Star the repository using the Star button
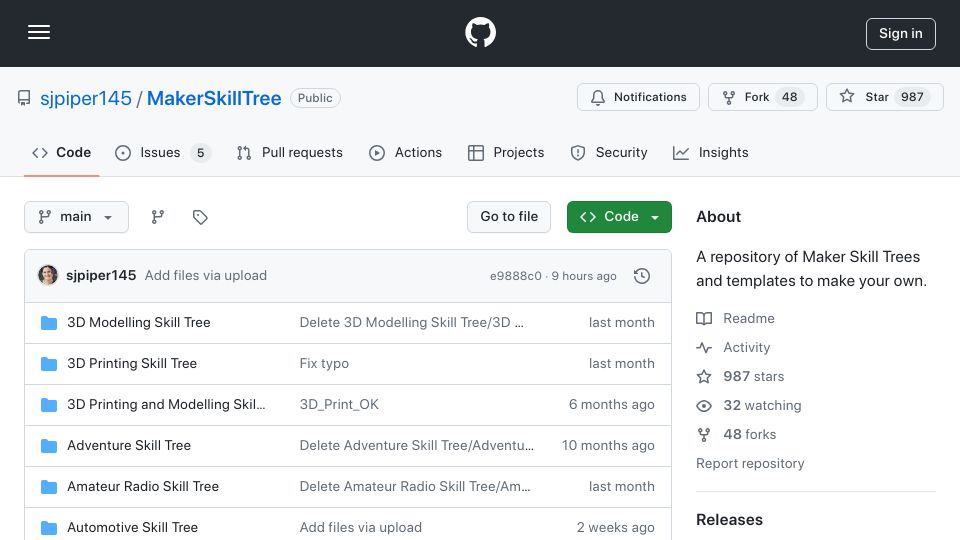 [884, 97]
